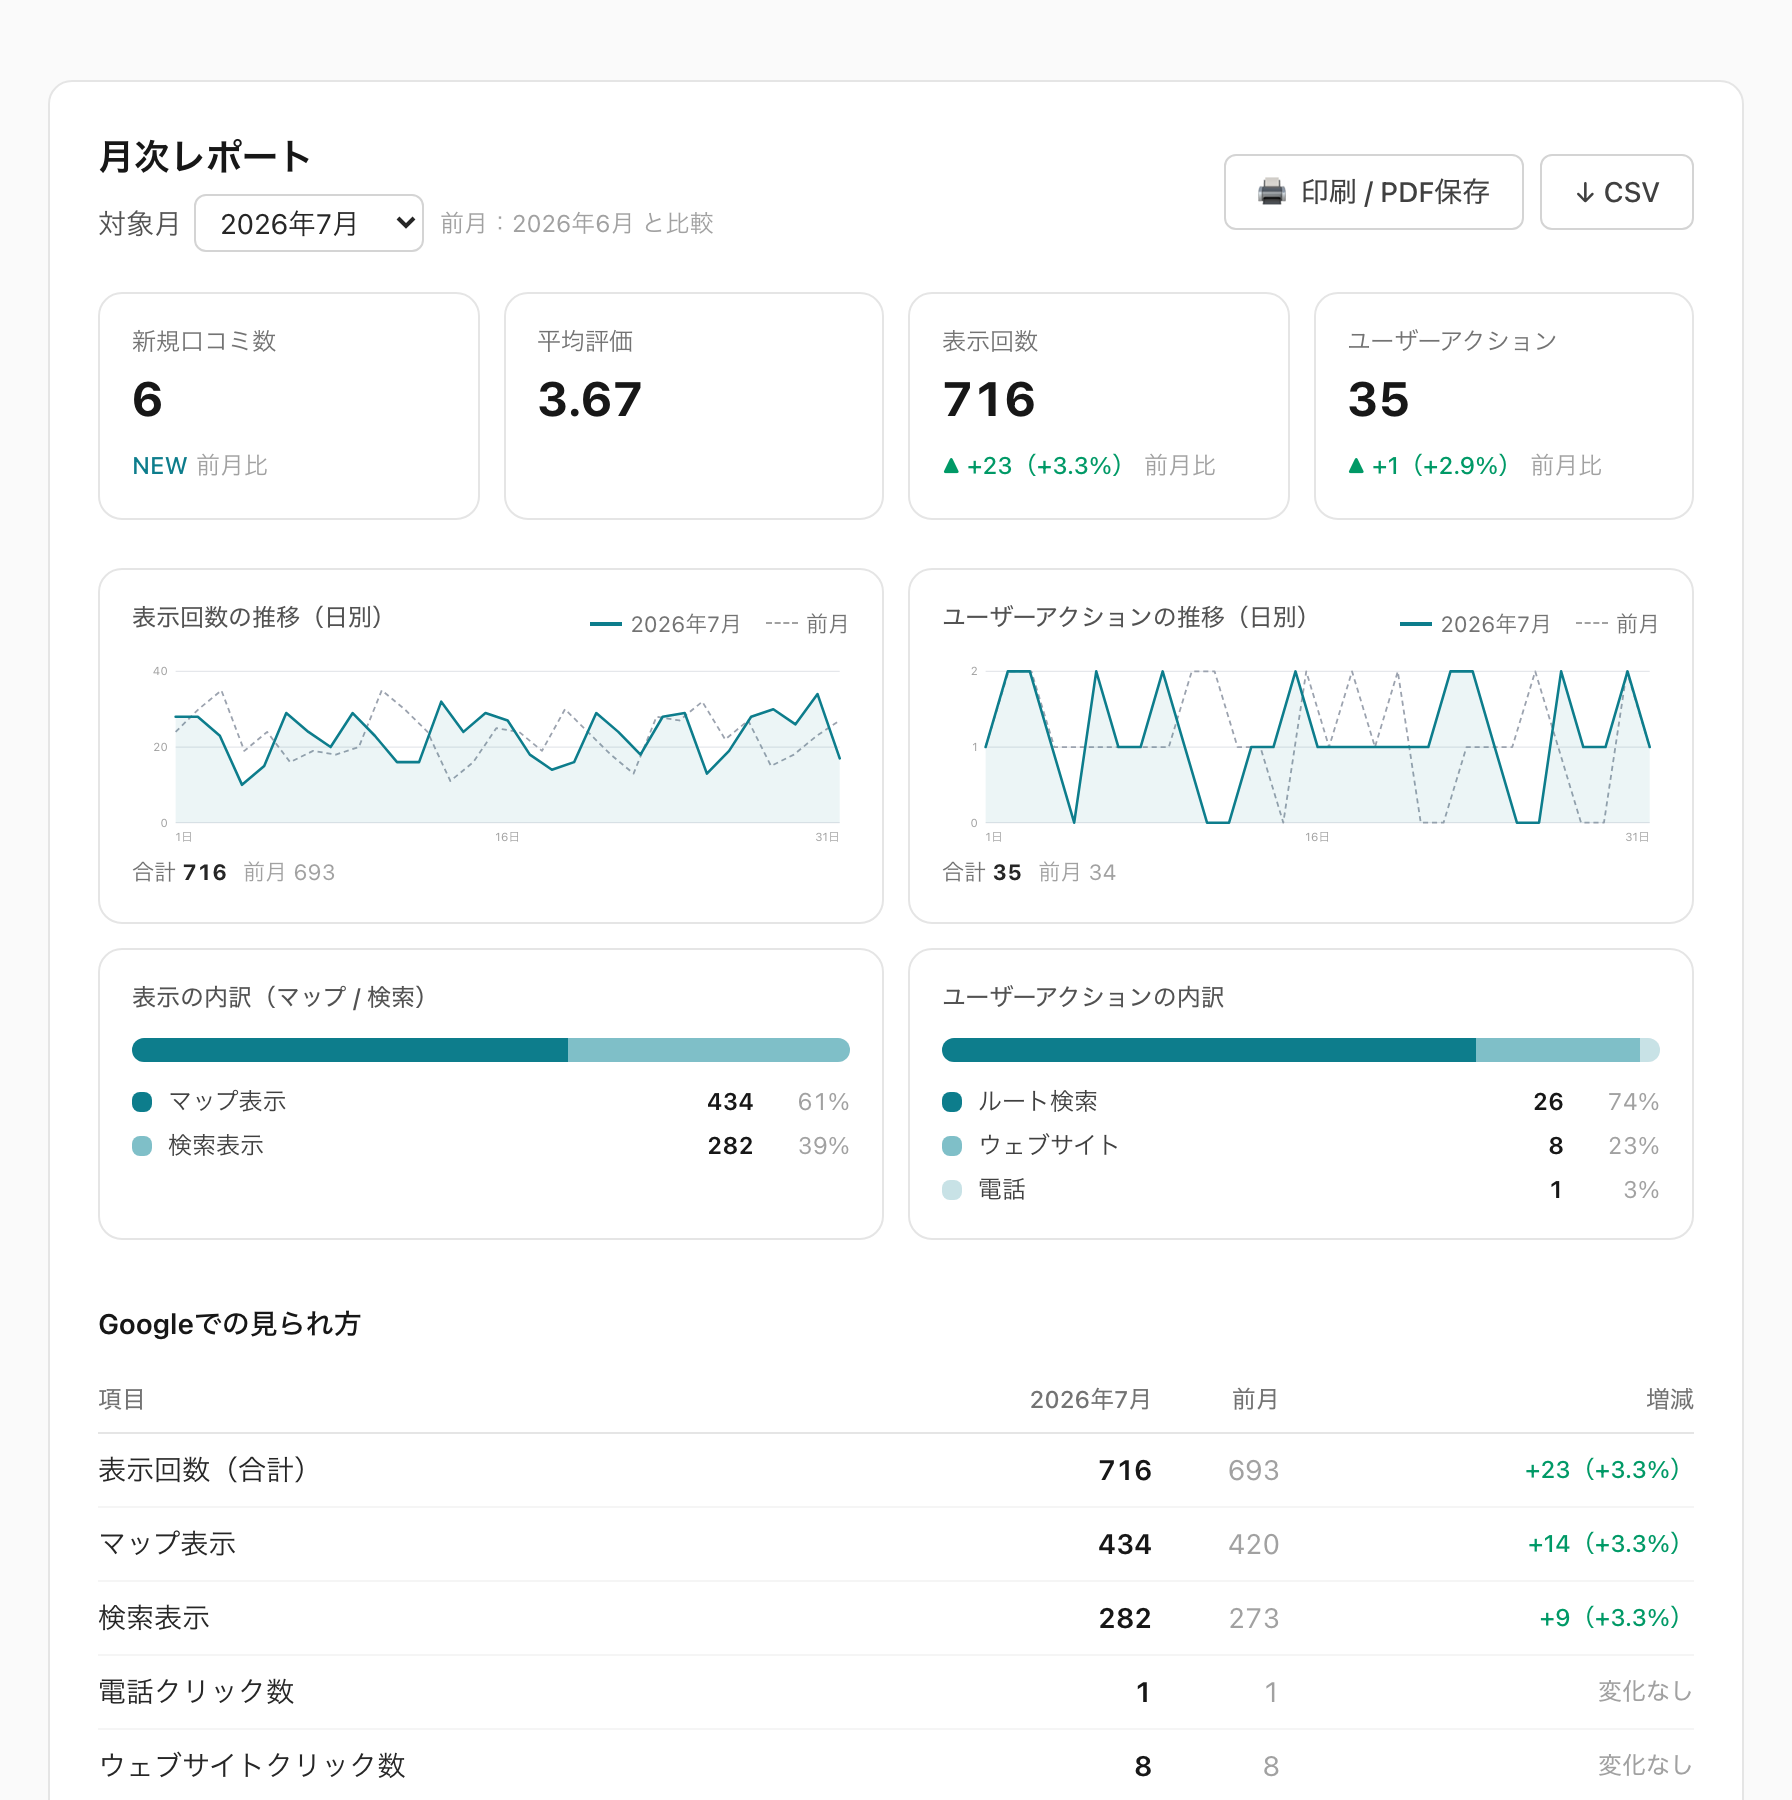
Task: Open the 対象月 month dropdown
Action: pos(309,223)
